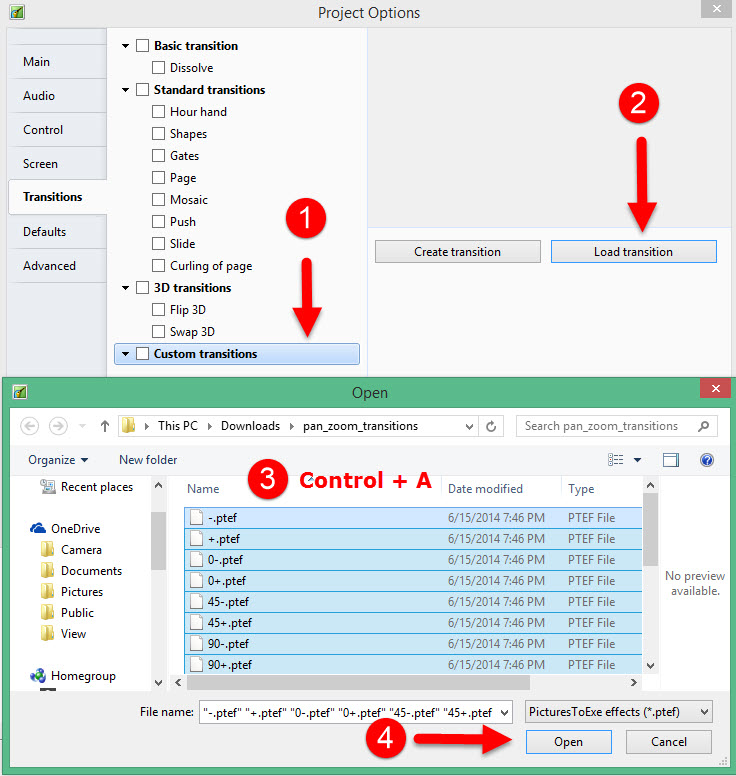The height and width of the screenshot is (776, 736).
Task: Click the Up folder arrow icon
Action: (x=105, y=426)
